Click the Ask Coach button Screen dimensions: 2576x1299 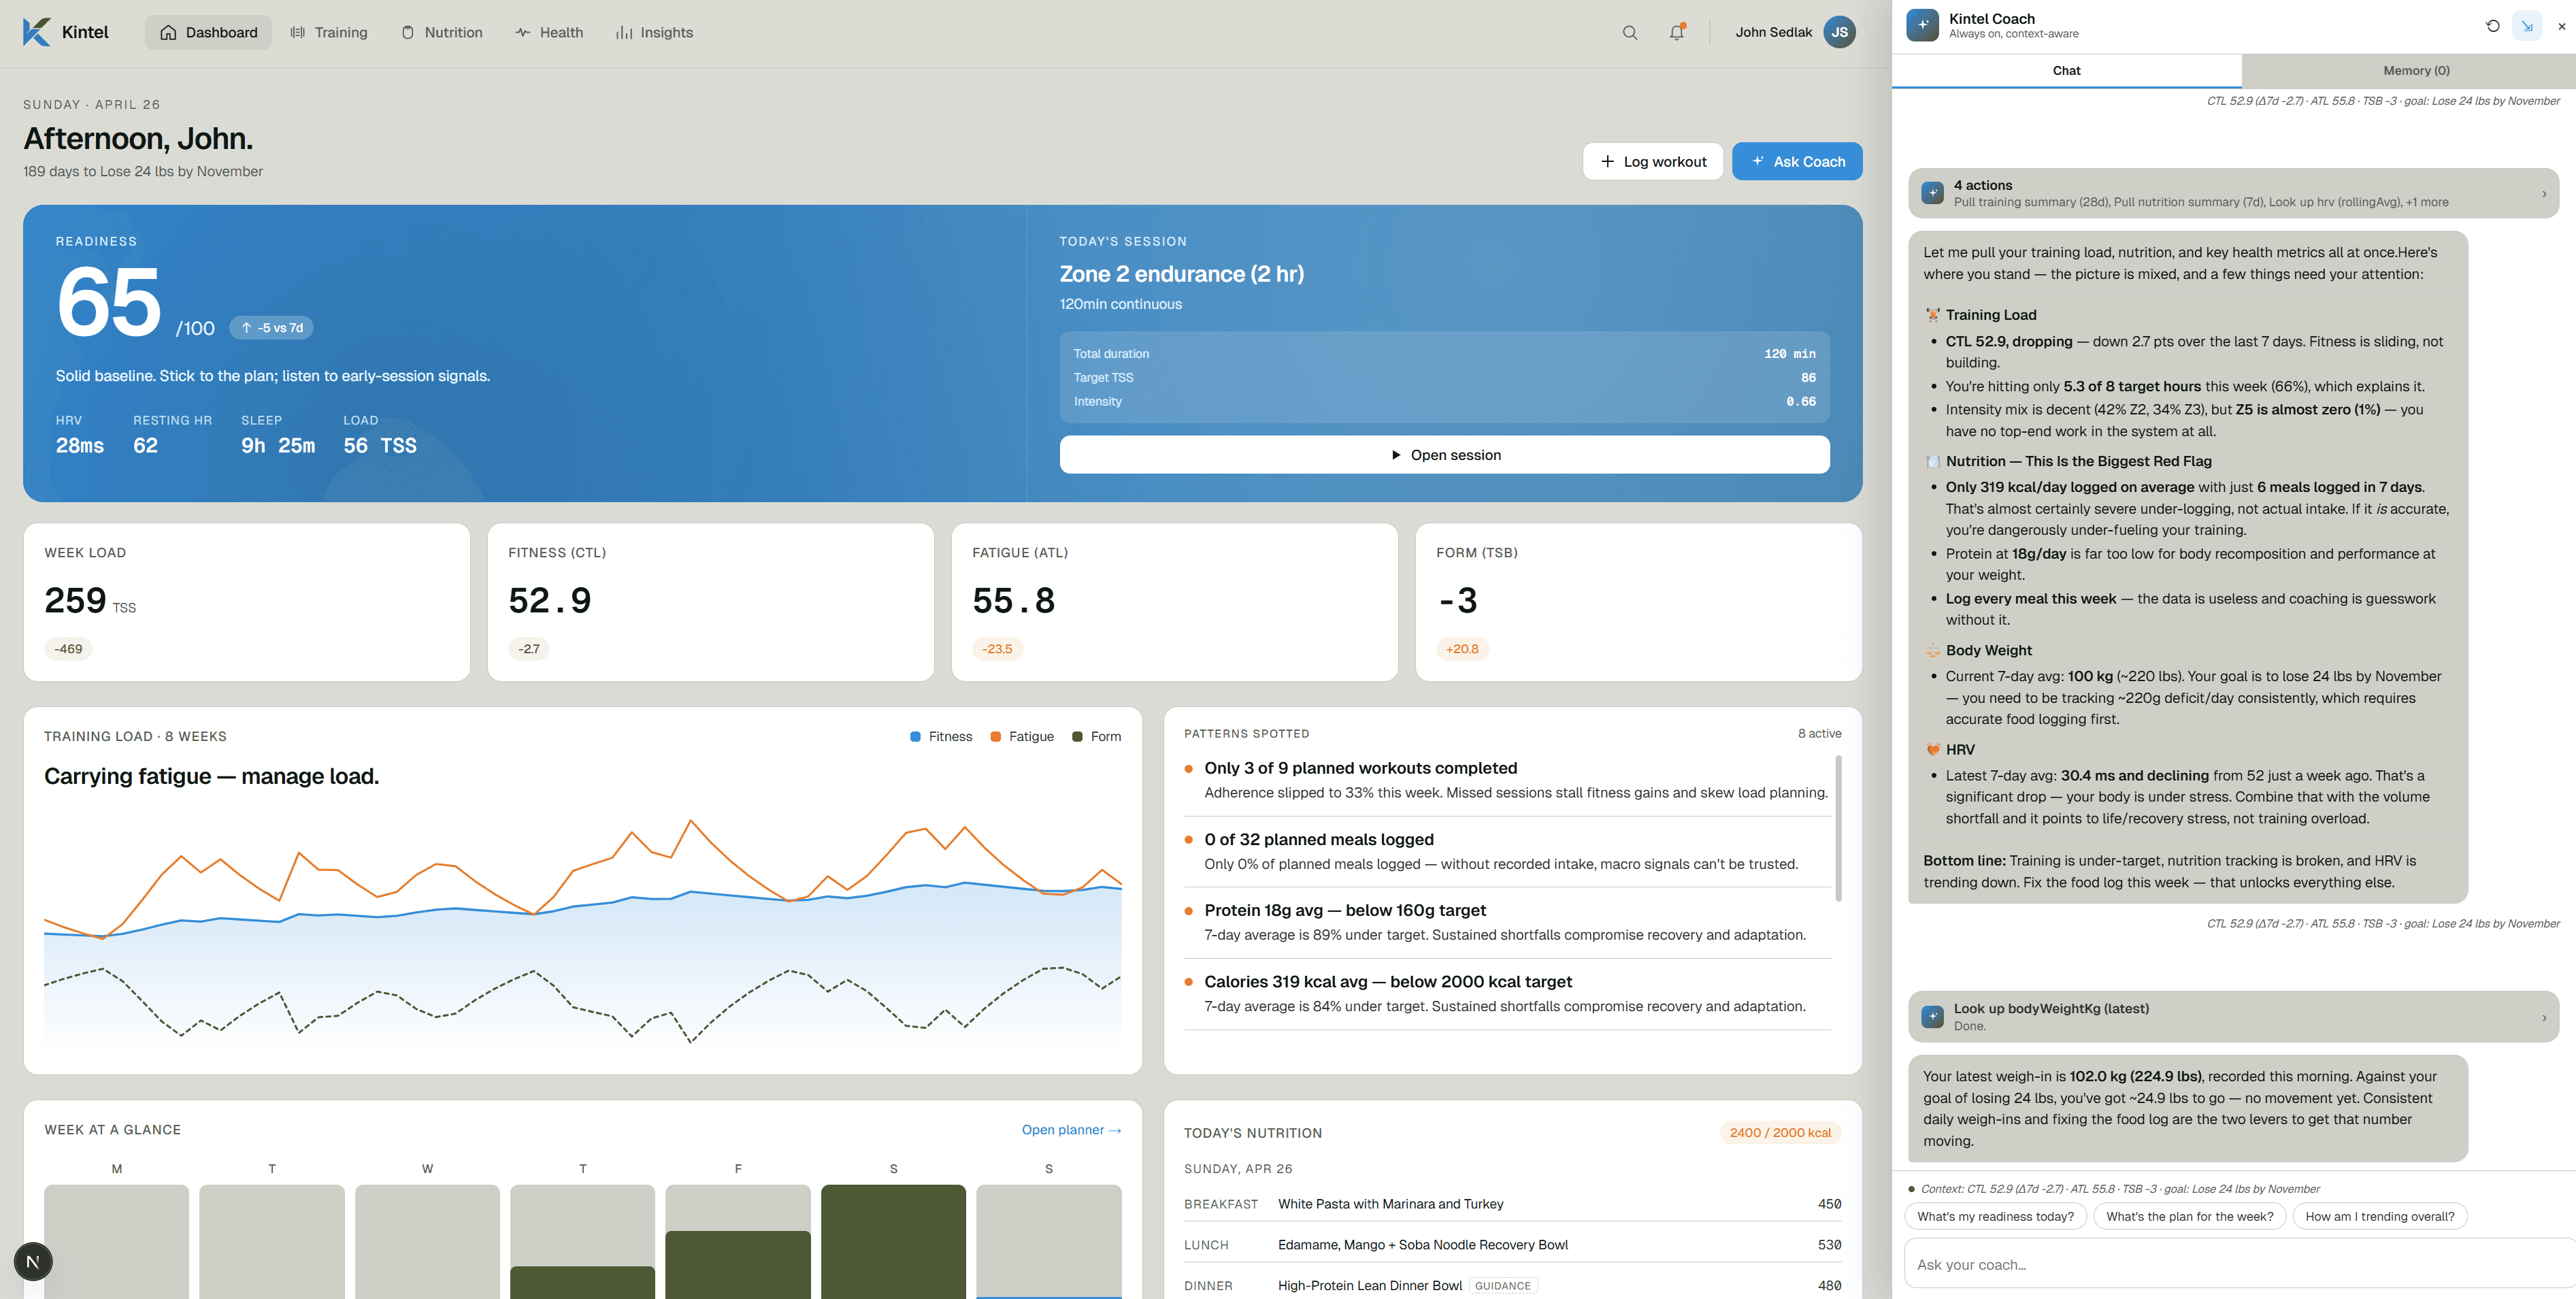[1797, 161]
